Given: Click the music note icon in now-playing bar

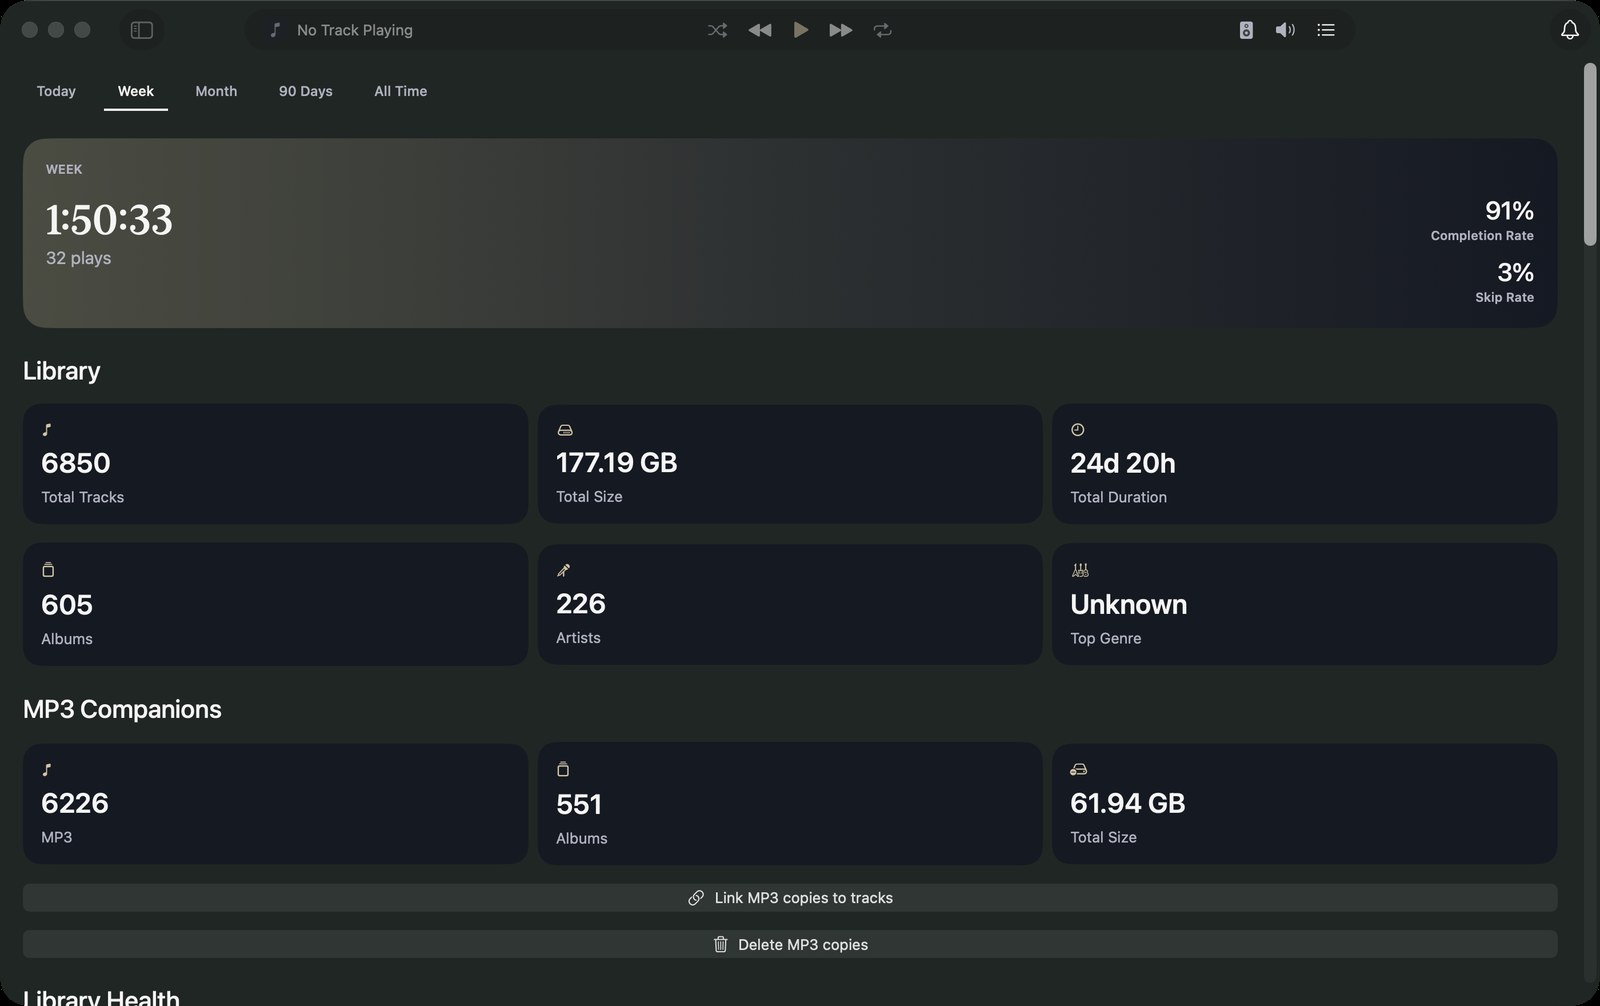Looking at the screenshot, I should coord(275,30).
